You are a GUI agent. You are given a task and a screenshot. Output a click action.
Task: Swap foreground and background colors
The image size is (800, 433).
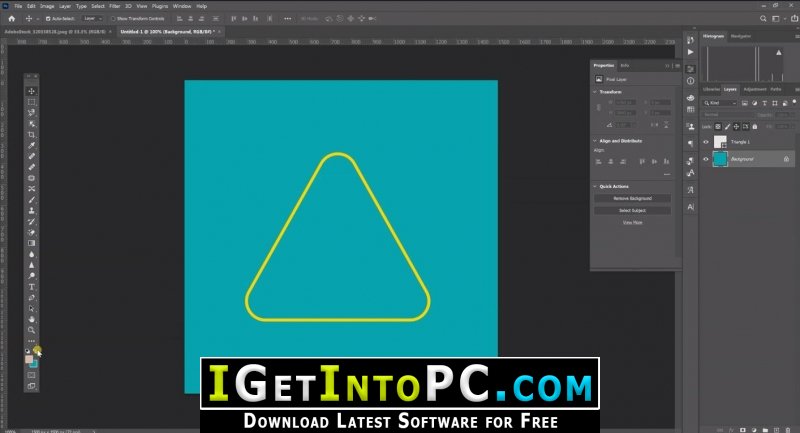pyautogui.click(x=37, y=350)
